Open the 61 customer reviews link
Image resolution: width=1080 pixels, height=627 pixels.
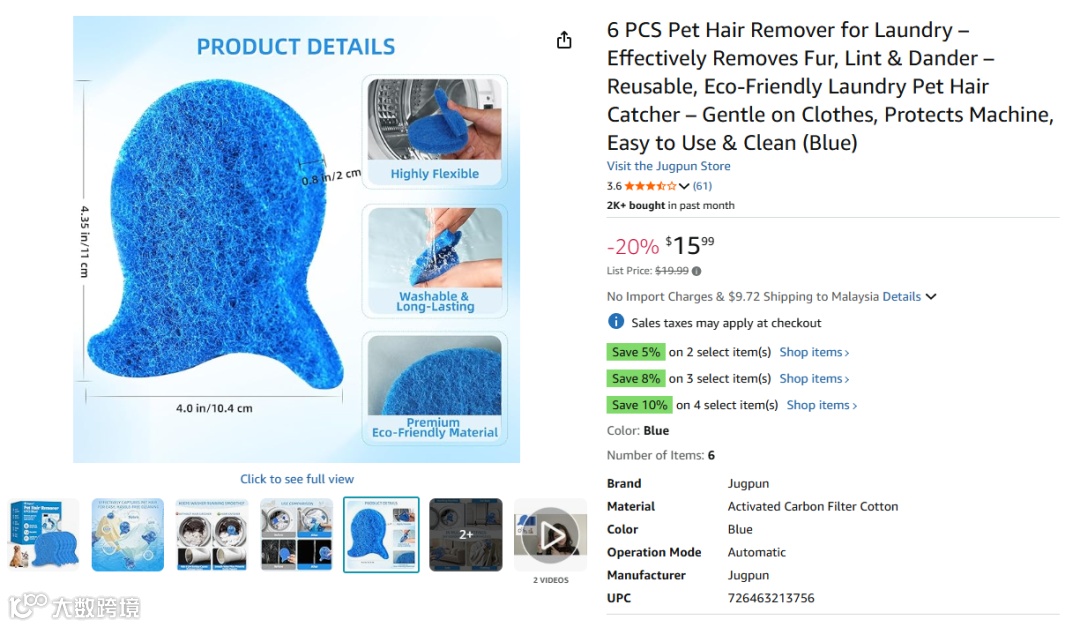[x=702, y=186]
